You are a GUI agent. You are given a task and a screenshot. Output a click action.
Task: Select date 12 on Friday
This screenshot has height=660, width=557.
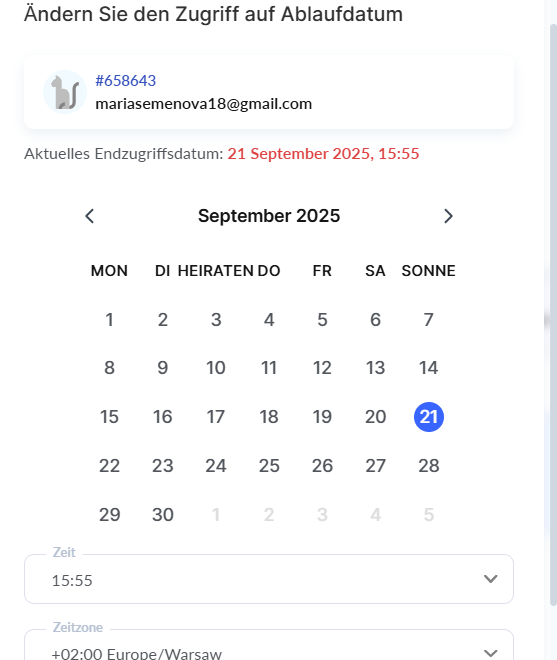(x=322, y=368)
